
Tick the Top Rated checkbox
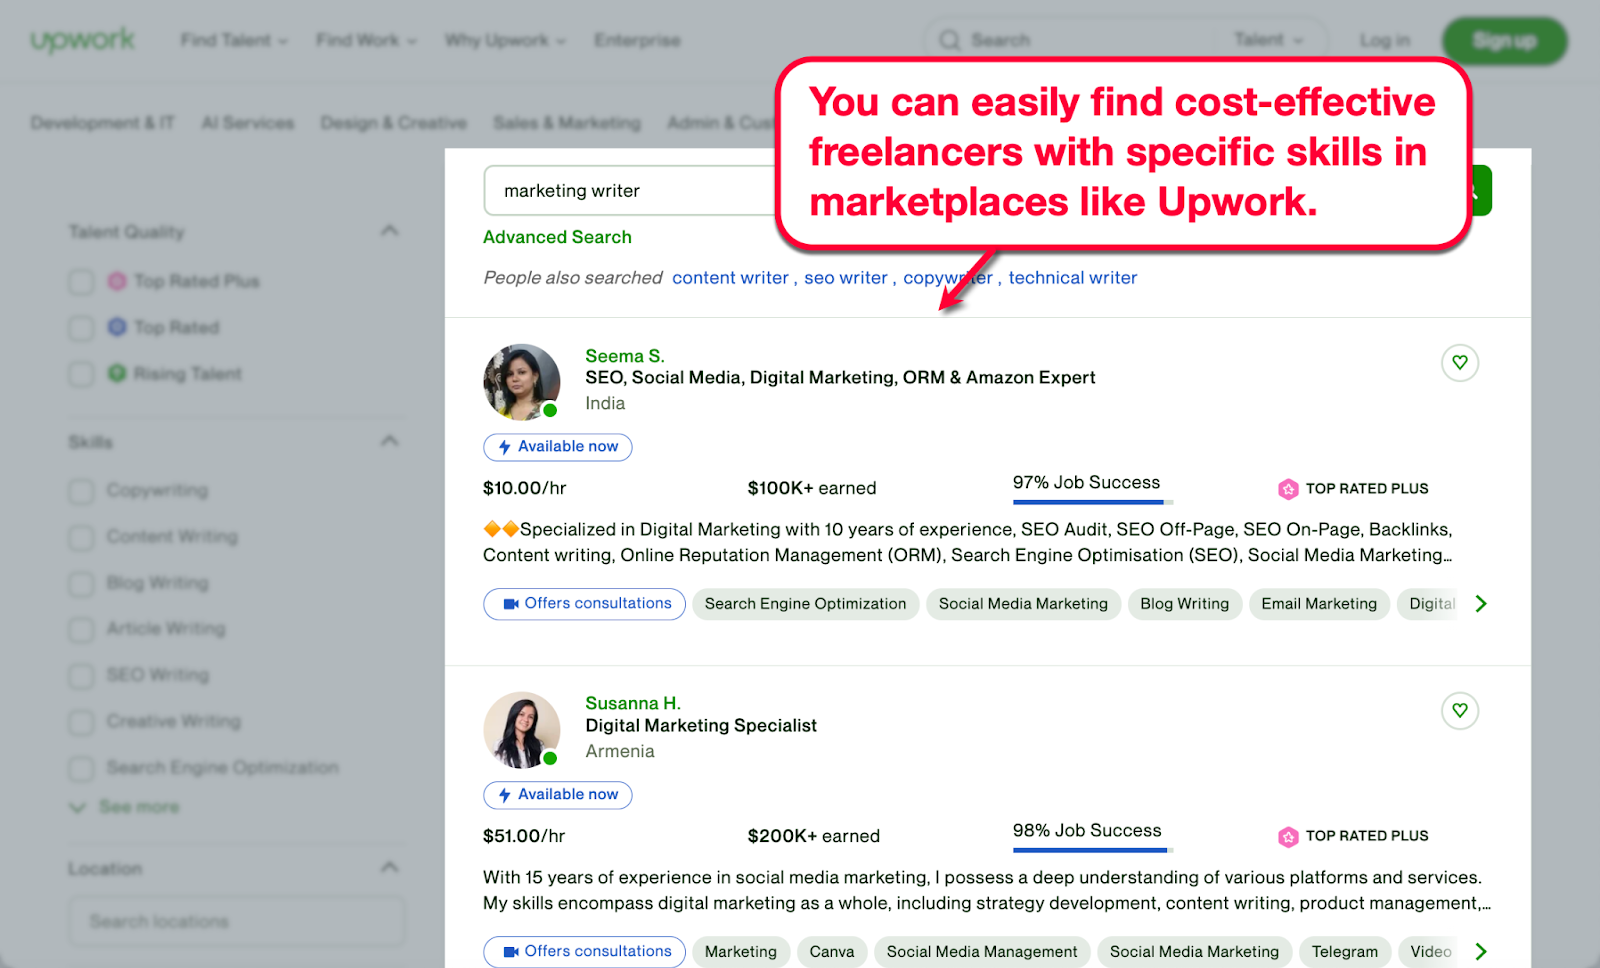(81, 327)
